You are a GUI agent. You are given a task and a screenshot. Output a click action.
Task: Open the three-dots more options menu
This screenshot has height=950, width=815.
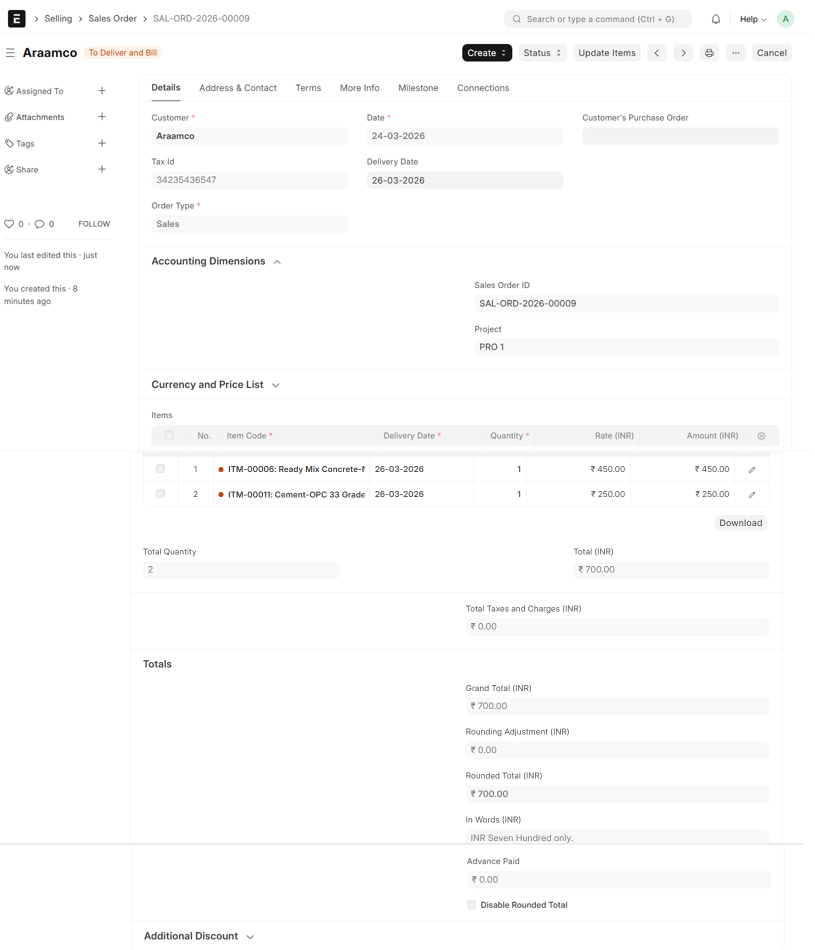[x=736, y=53]
